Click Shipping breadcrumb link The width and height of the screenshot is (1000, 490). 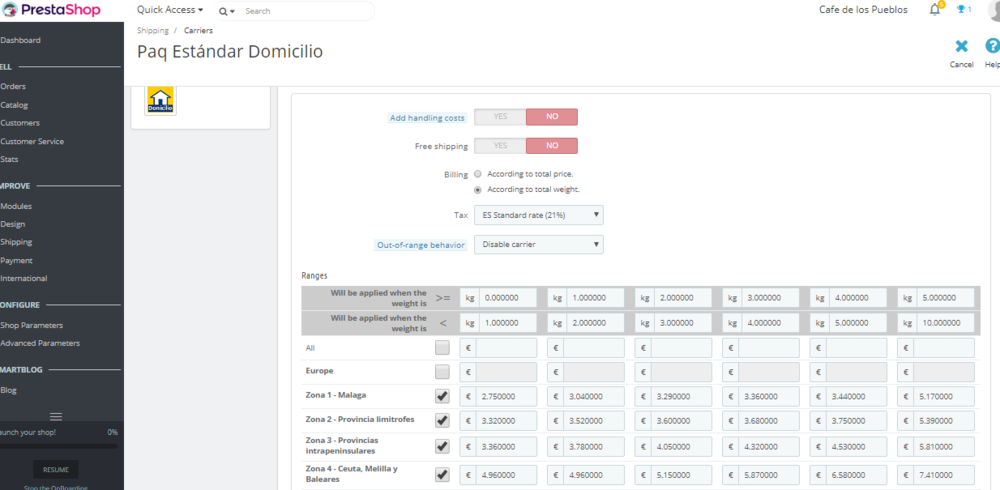(152, 30)
